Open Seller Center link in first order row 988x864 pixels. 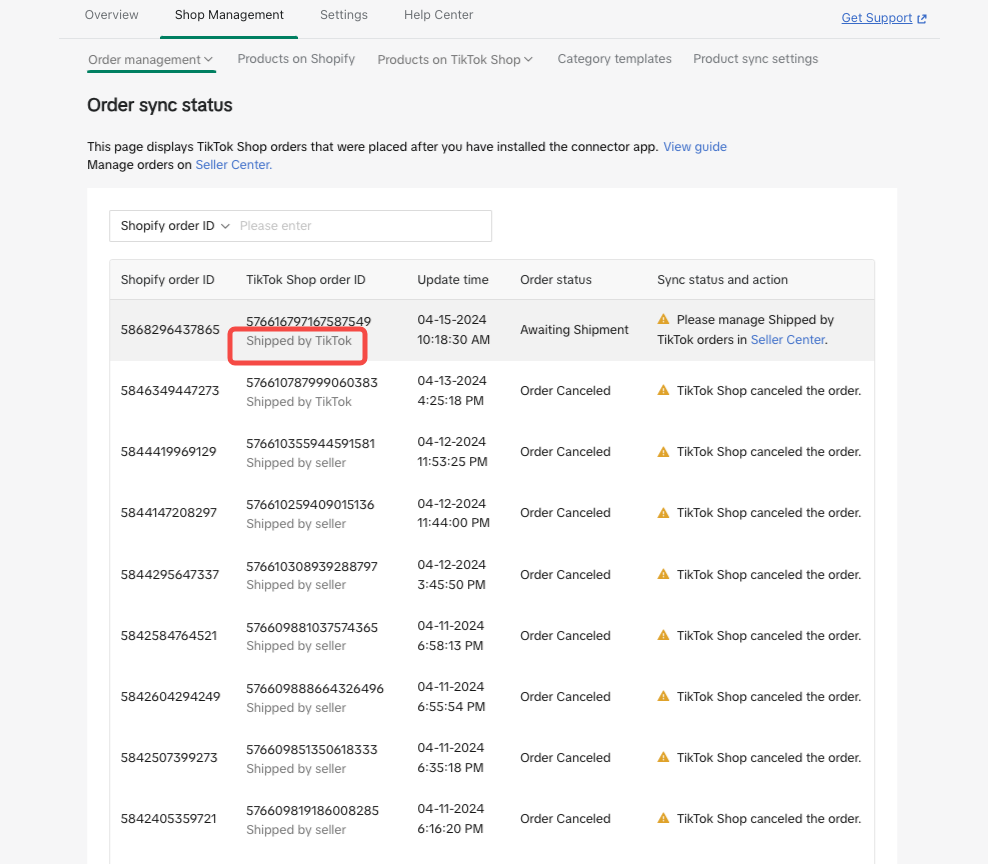788,340
